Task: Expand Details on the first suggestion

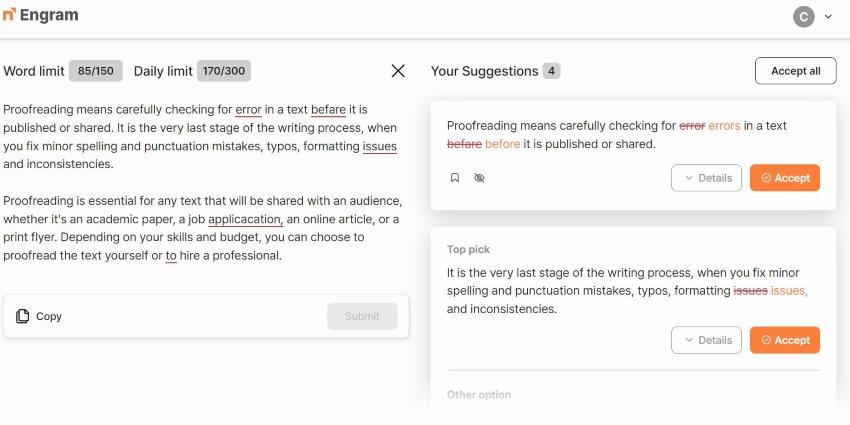Action: 706,178
